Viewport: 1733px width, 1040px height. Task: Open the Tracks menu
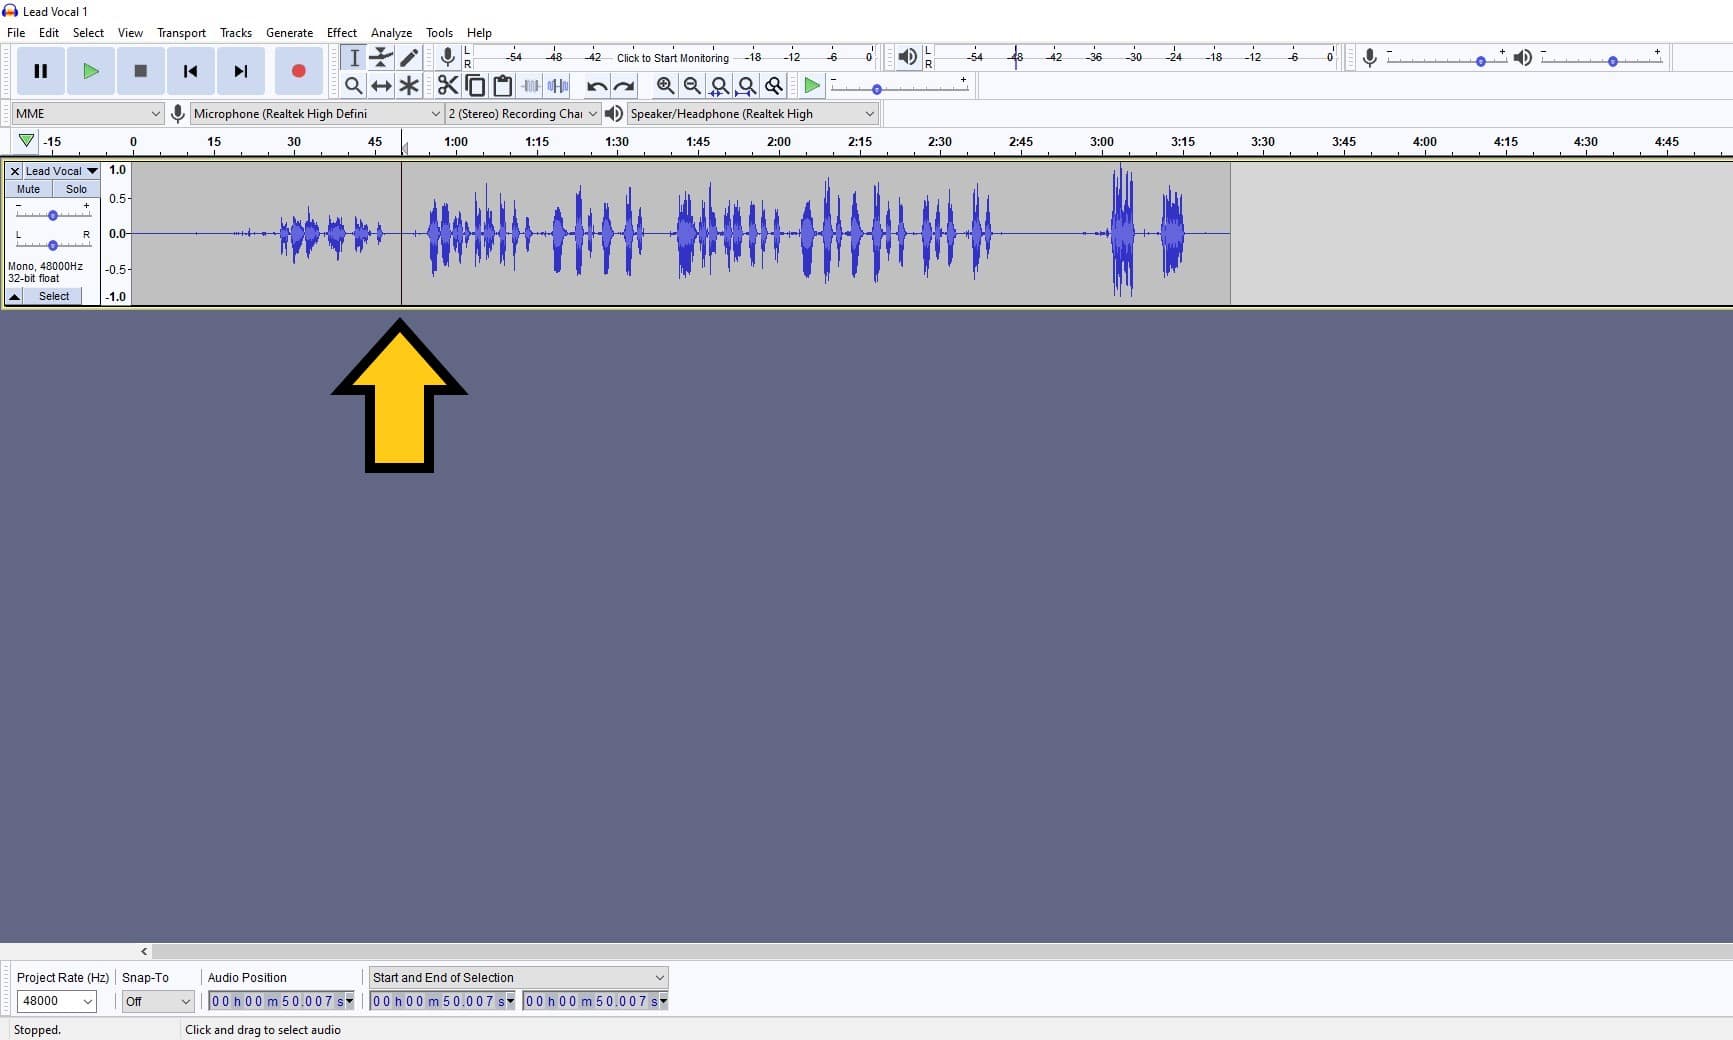click(x=236, y=32)
